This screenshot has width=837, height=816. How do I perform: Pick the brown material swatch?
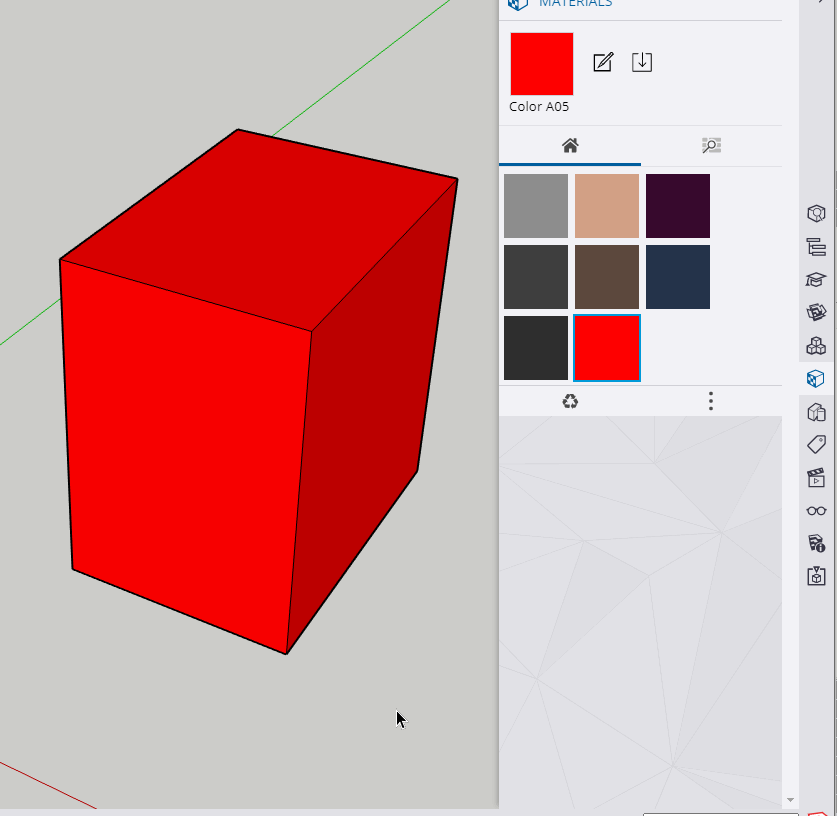click(x=607, y=277)
